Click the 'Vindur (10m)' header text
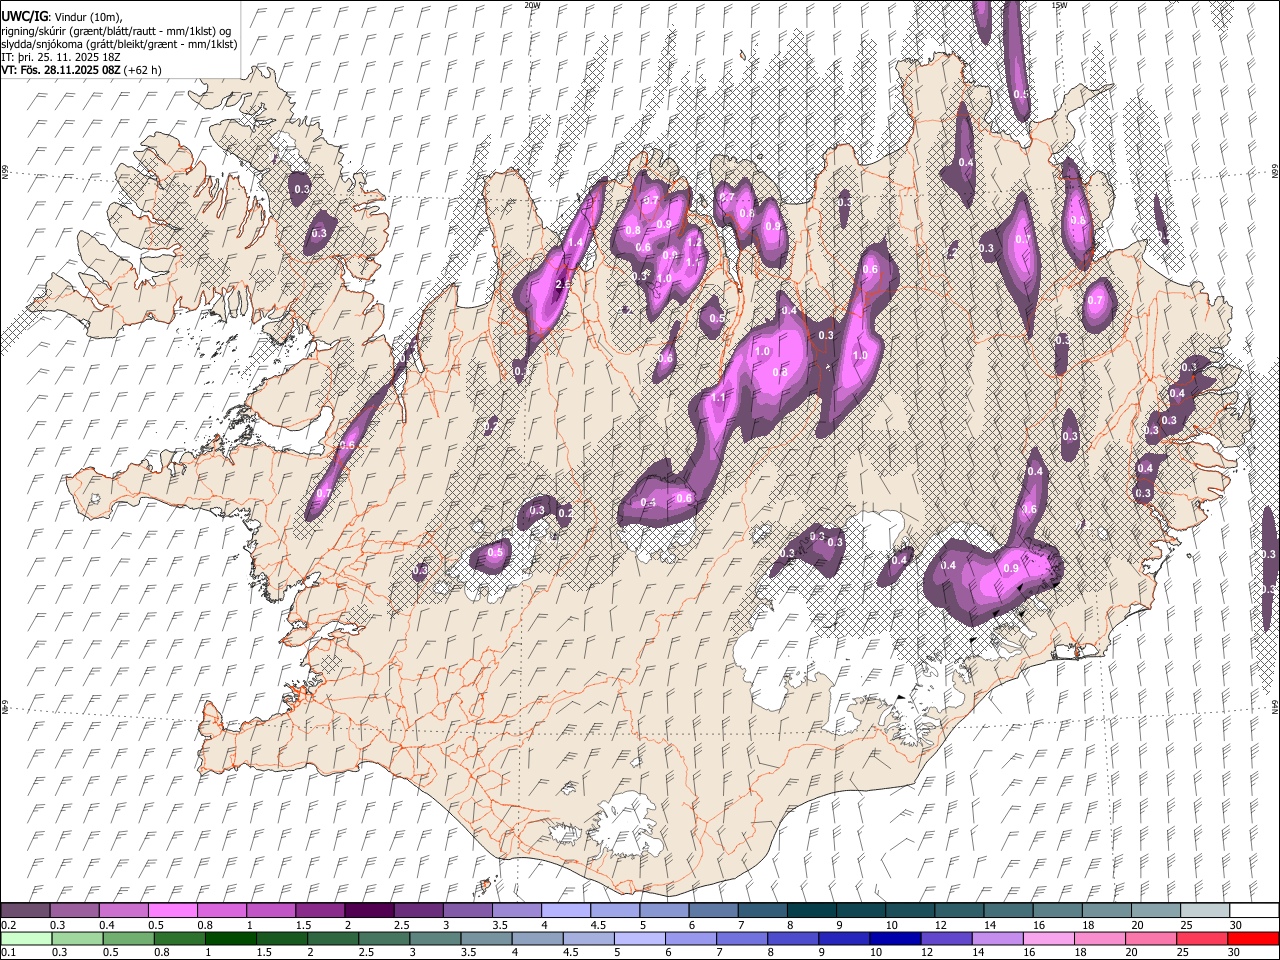The height and width of the screenshot is (960, 1280). coord(87,17)
